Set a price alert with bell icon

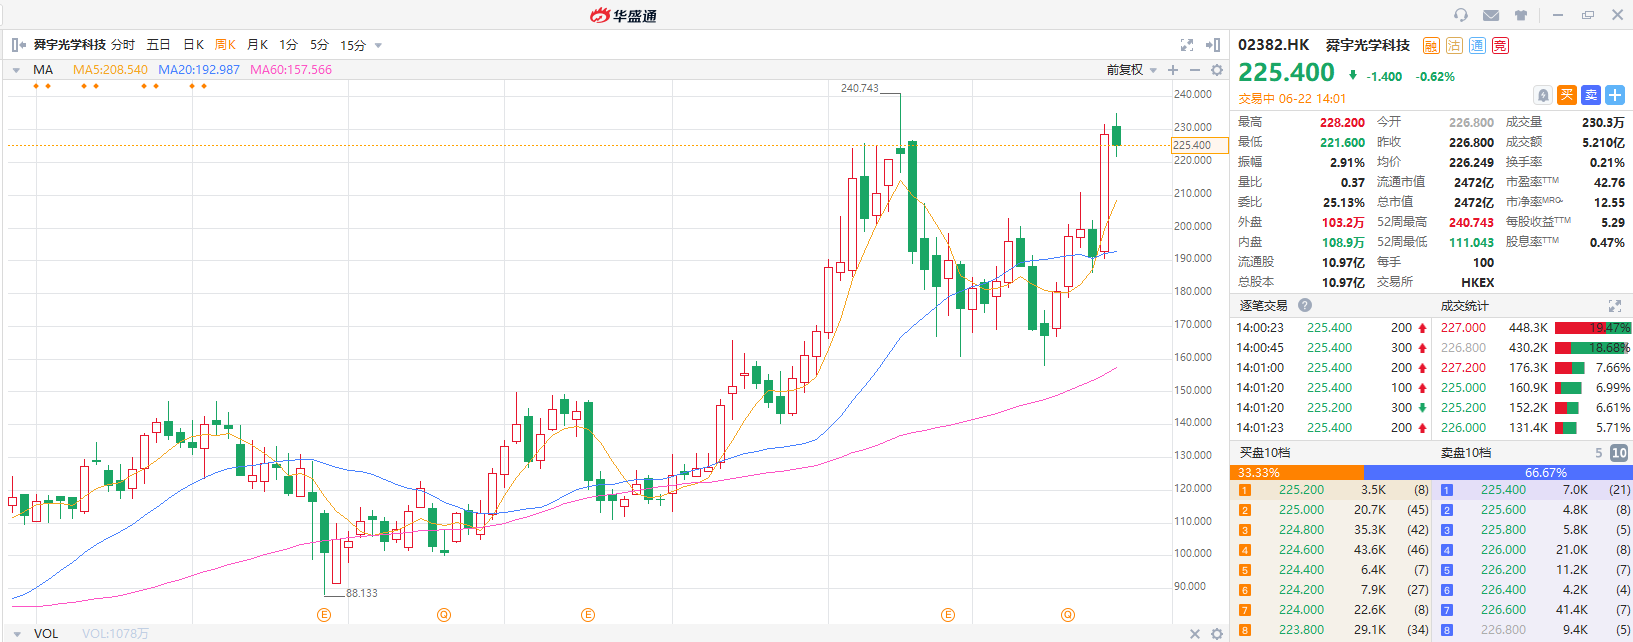coord(1543,95)
